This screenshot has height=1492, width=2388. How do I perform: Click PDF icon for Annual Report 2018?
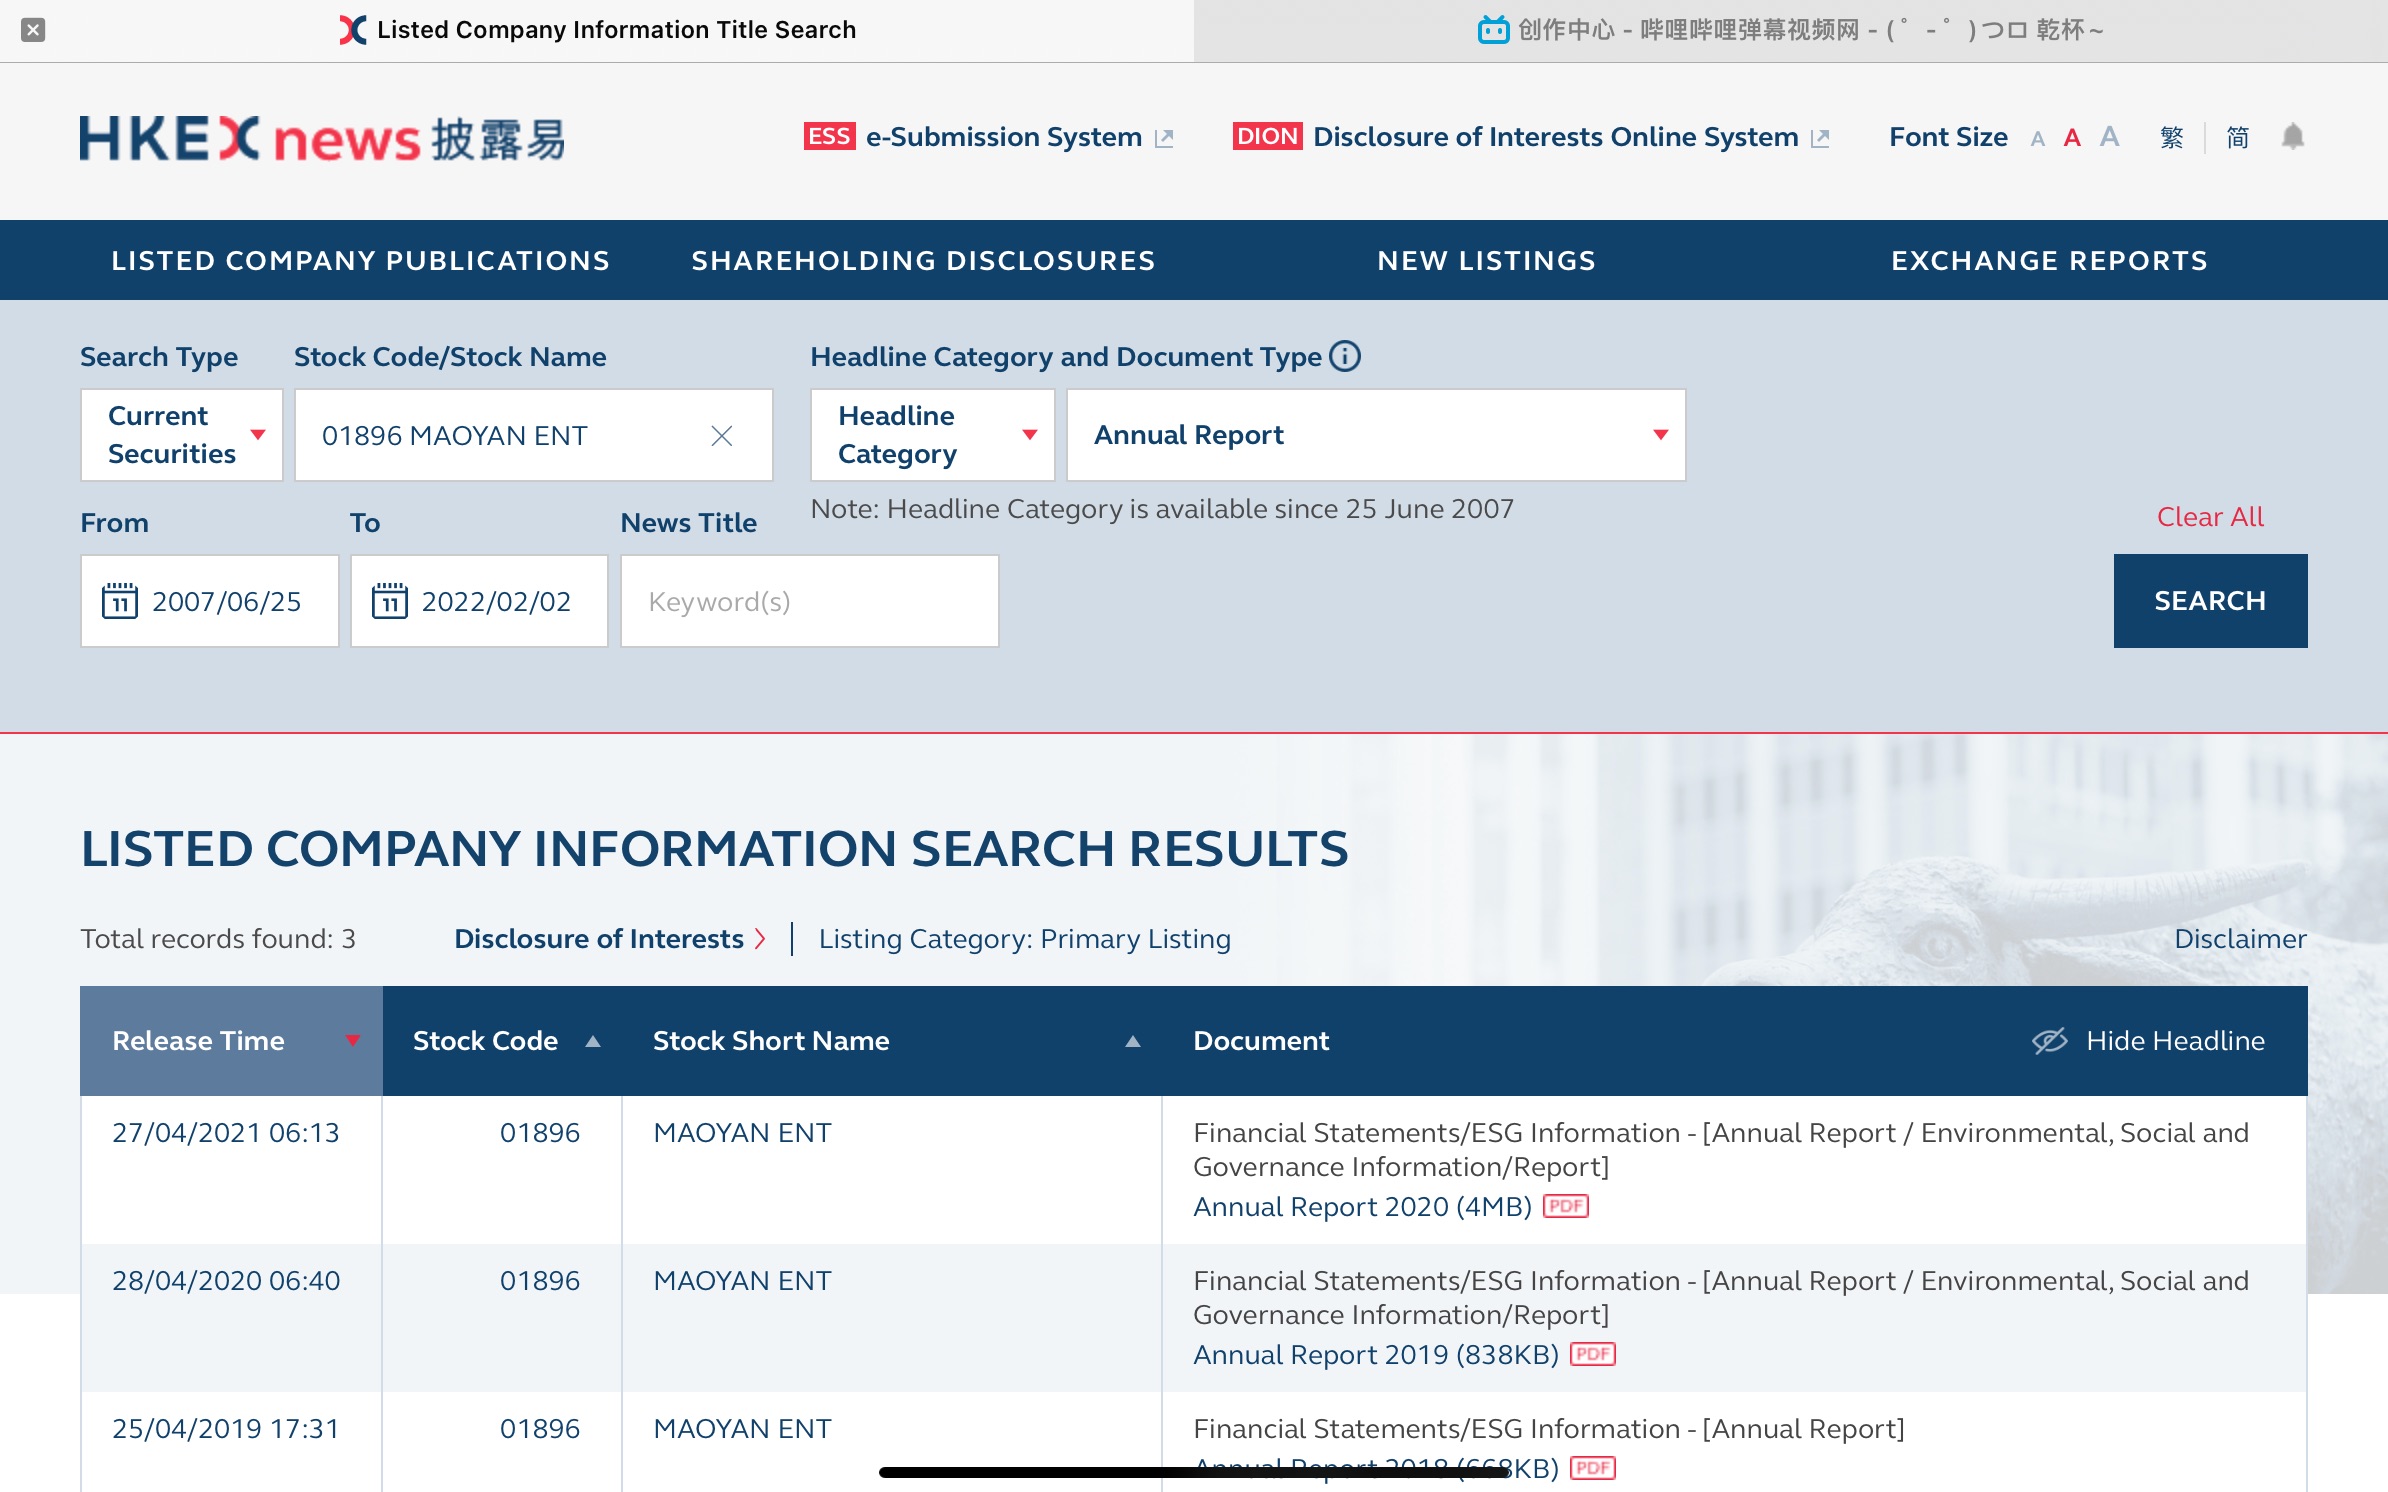tap(1593, 1468)
